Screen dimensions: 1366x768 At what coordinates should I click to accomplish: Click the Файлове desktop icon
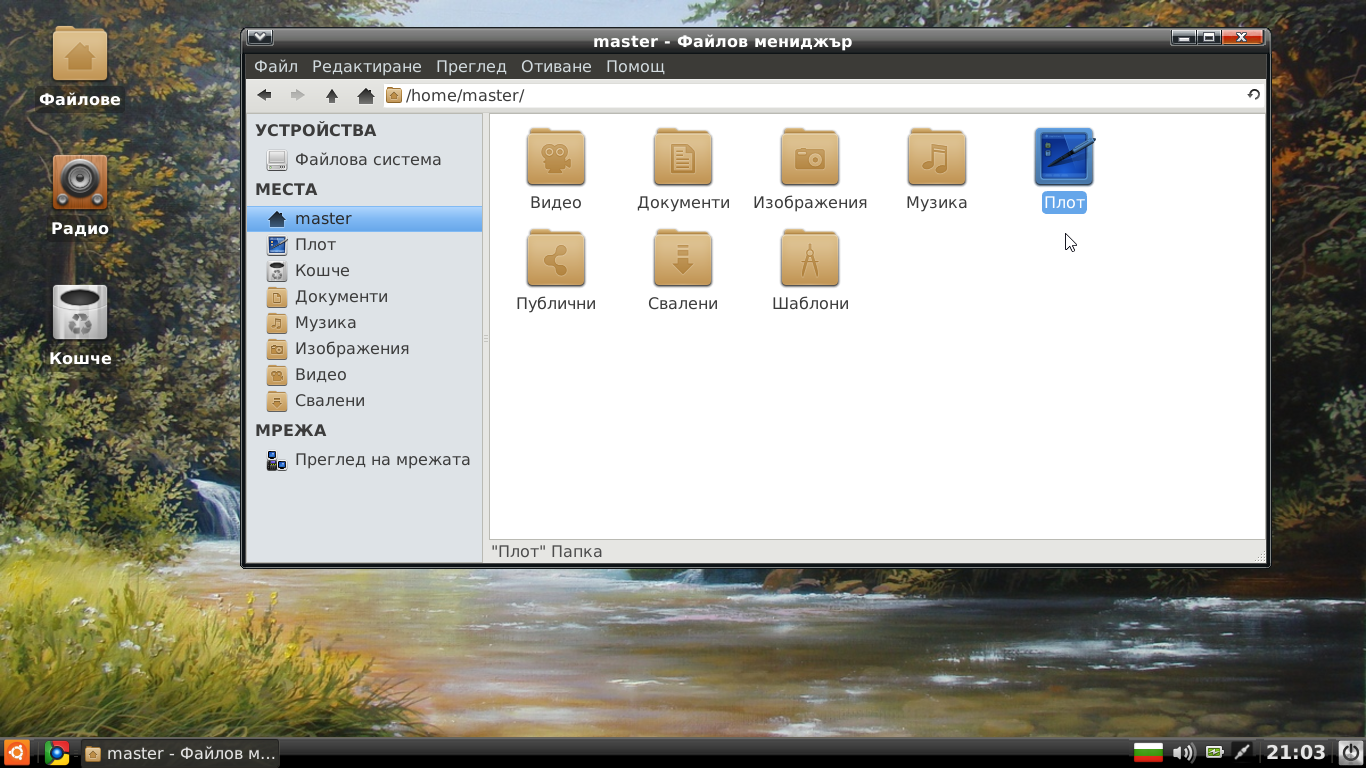[80, 68]
